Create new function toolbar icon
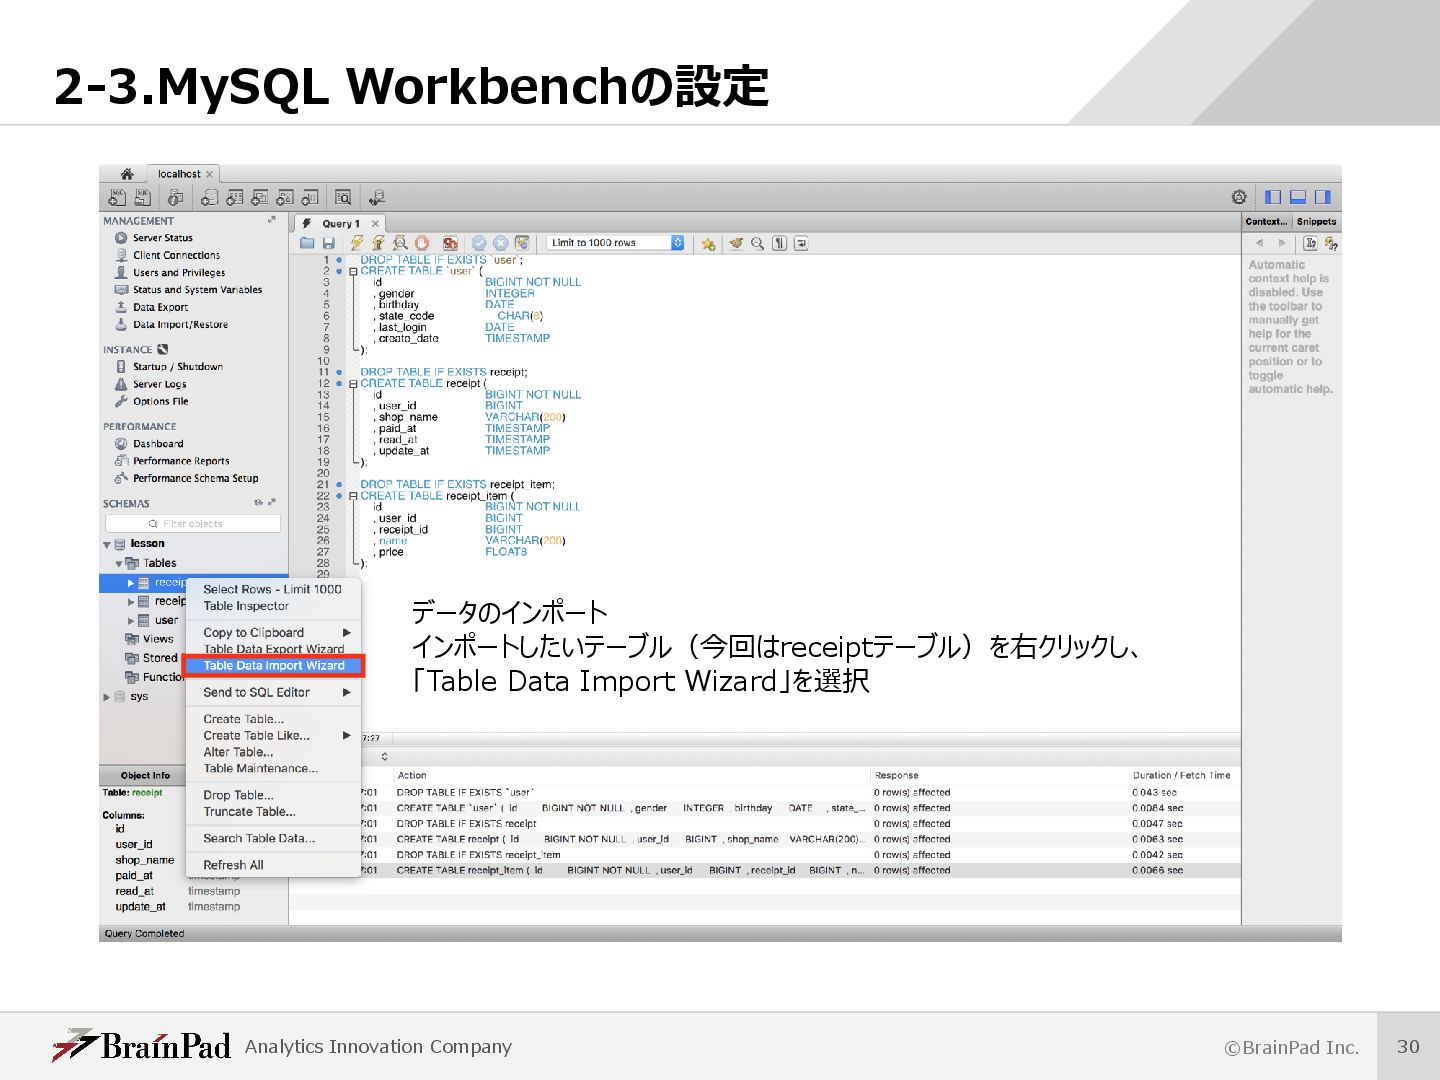Viewport: 1440px width, 1080px height. coord(310,198)
